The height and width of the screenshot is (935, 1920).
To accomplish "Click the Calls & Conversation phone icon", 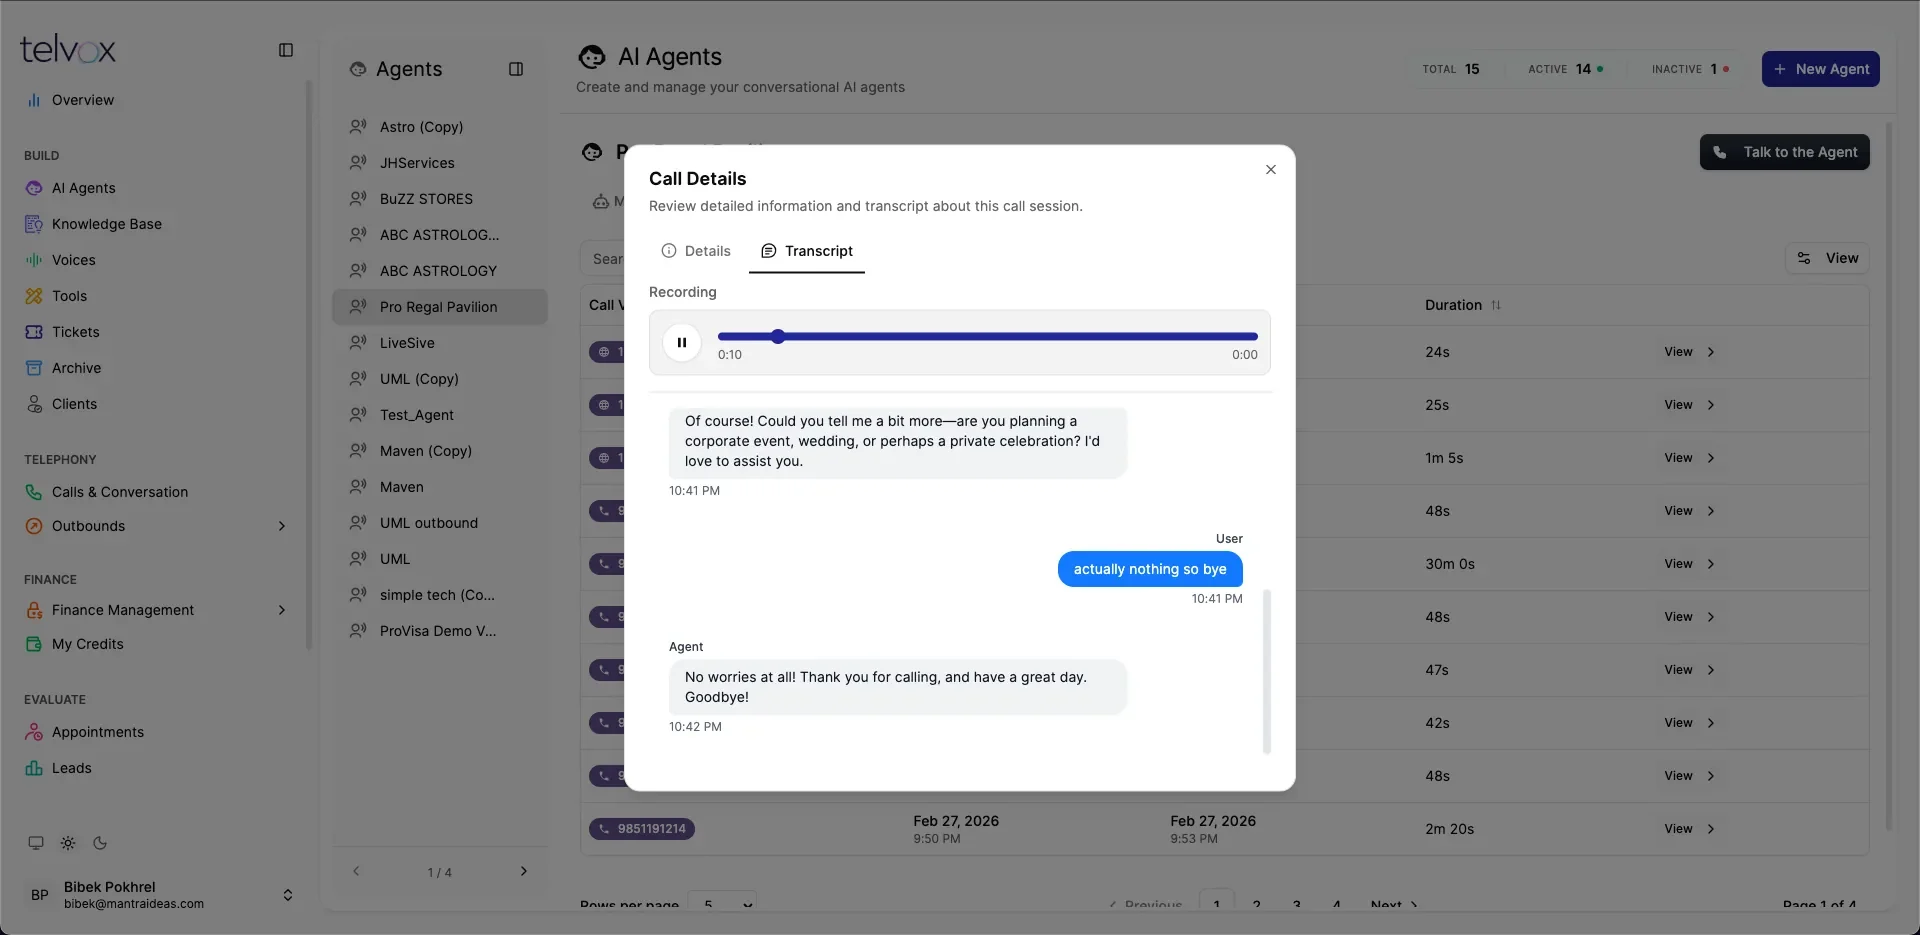I will (x=34, y=492).
